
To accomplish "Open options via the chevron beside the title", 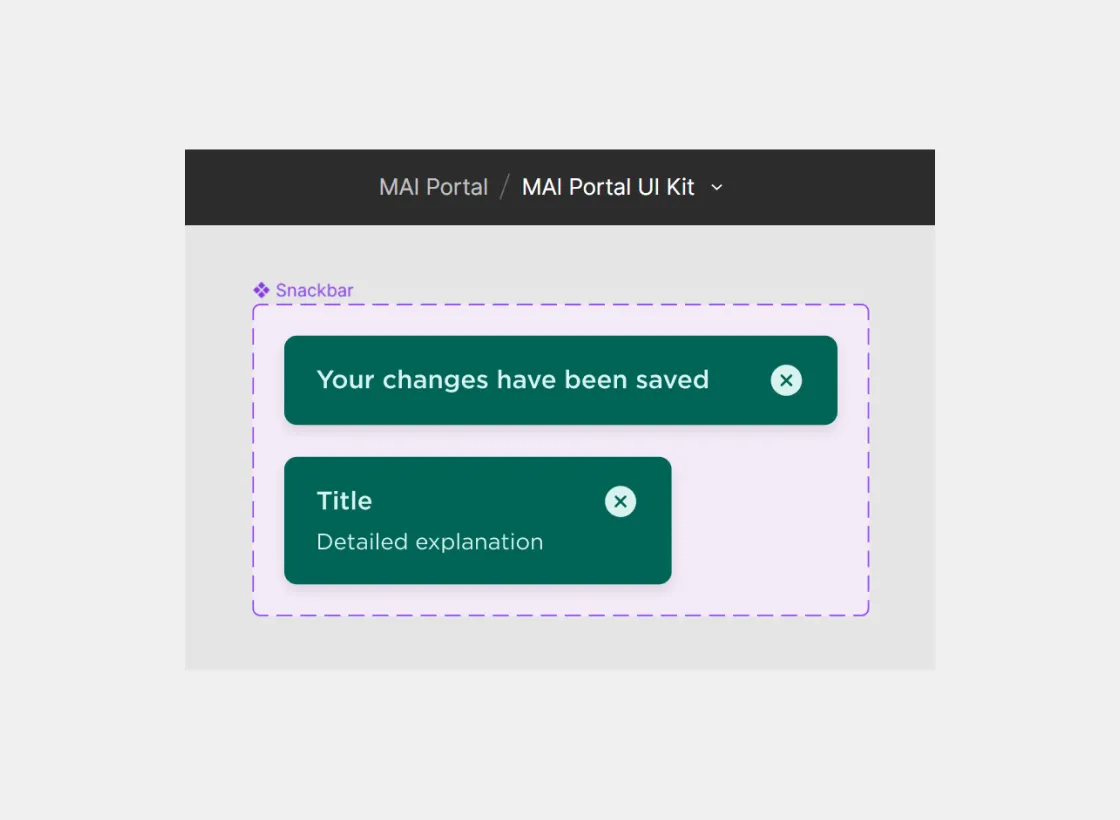I will (716, 187).
